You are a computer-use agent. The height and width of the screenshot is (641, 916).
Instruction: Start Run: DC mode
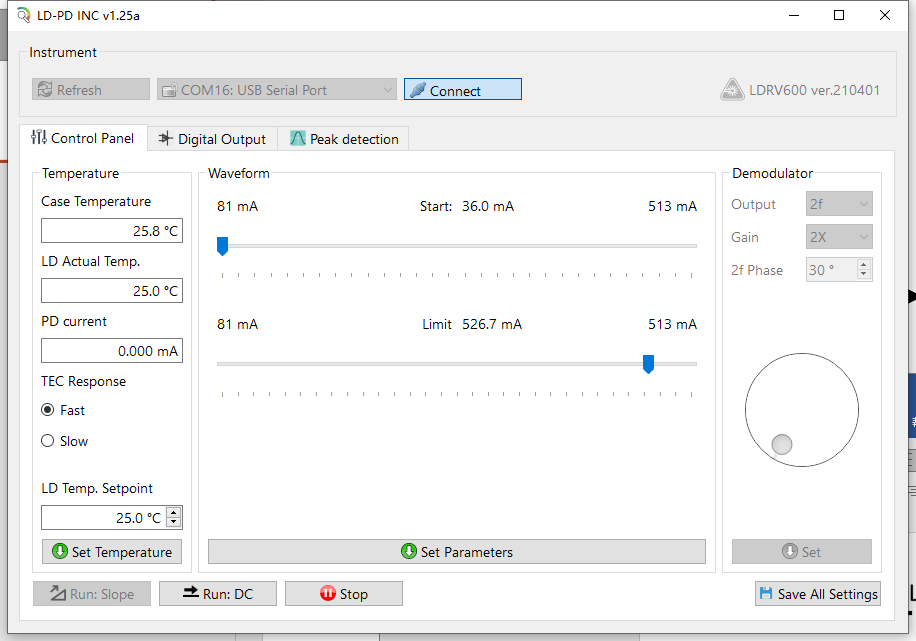pyautogui.click(x=218, y=594)
